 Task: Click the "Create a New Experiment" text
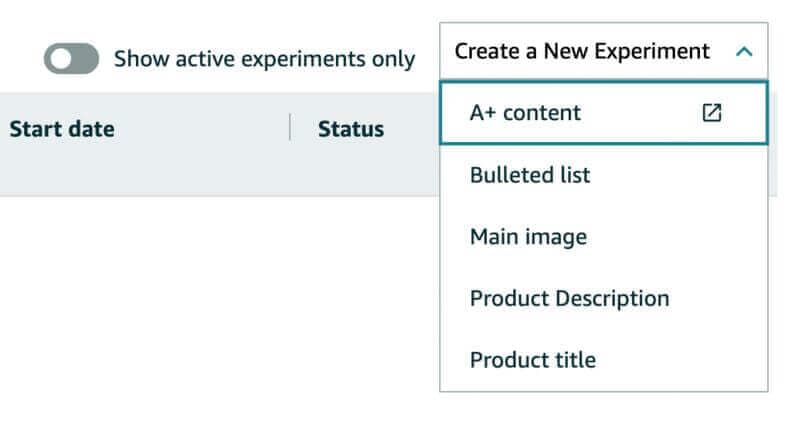tap(581, 51)
